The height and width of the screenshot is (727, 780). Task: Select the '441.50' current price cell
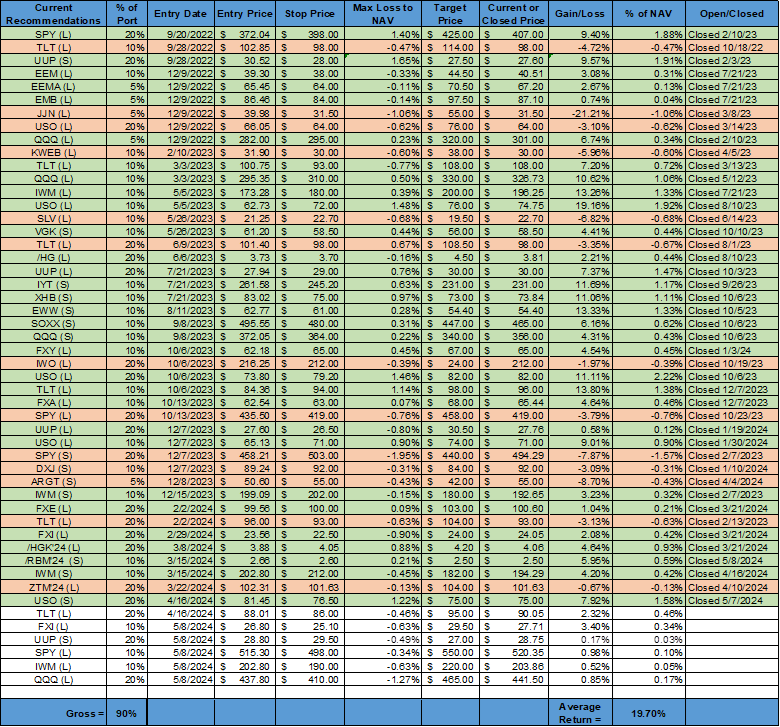point(513,680)
